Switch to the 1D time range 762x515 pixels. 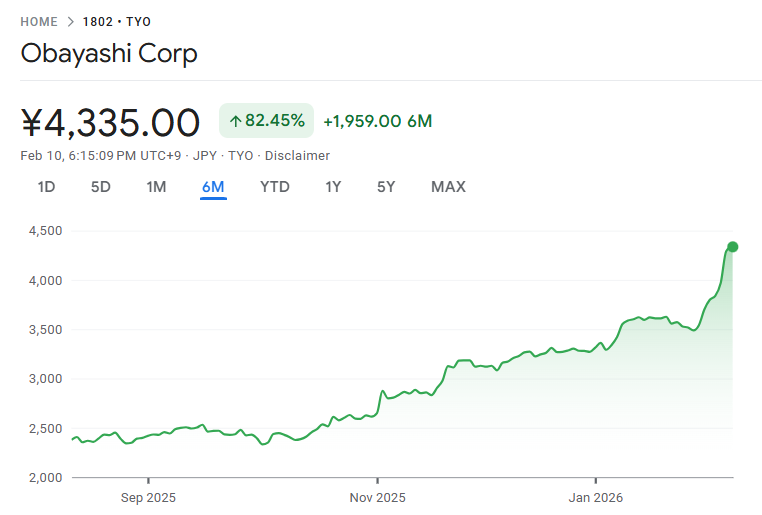coord(46,187)
